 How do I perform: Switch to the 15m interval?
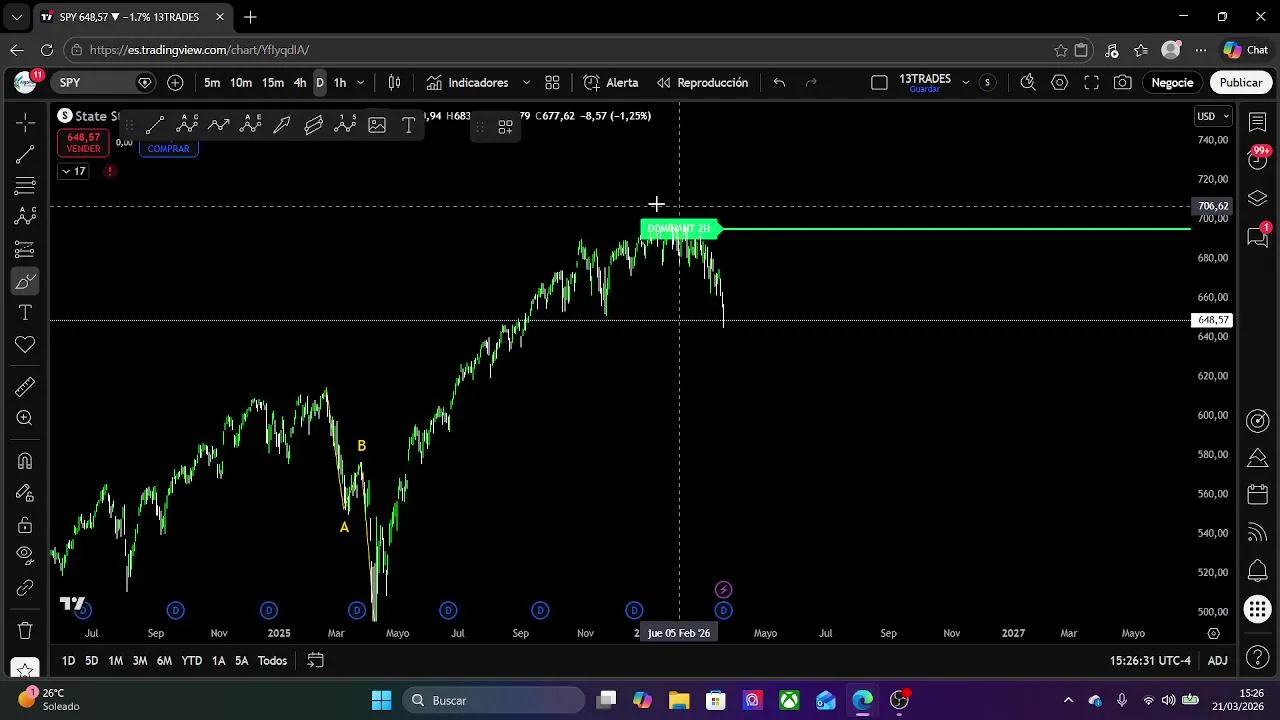coord(273,83)
